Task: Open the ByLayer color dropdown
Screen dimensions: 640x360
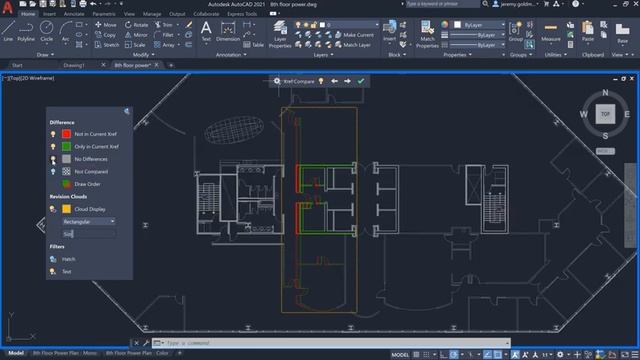Action: click(x=480, y=25)
